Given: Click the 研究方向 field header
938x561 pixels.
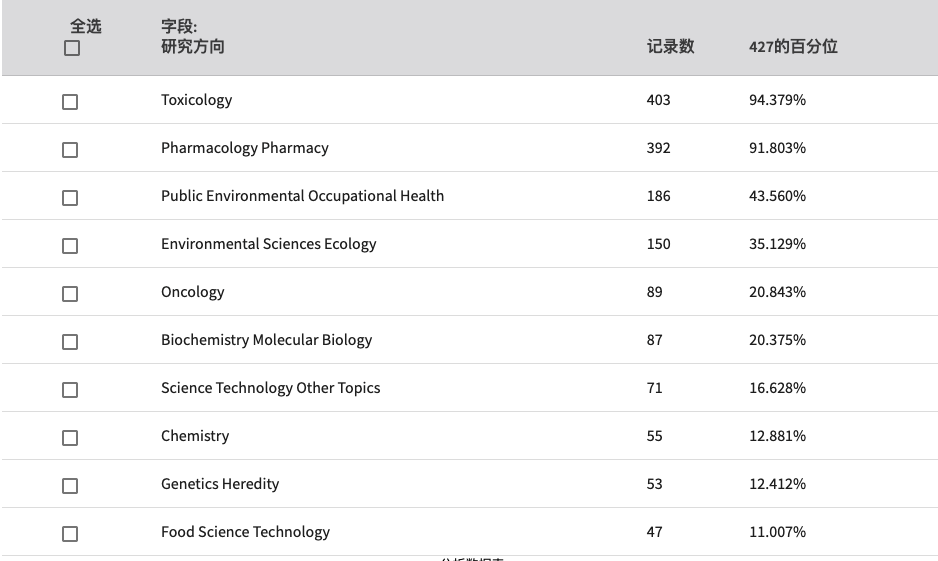Looking at the screenshot, I should pos(193,47).
